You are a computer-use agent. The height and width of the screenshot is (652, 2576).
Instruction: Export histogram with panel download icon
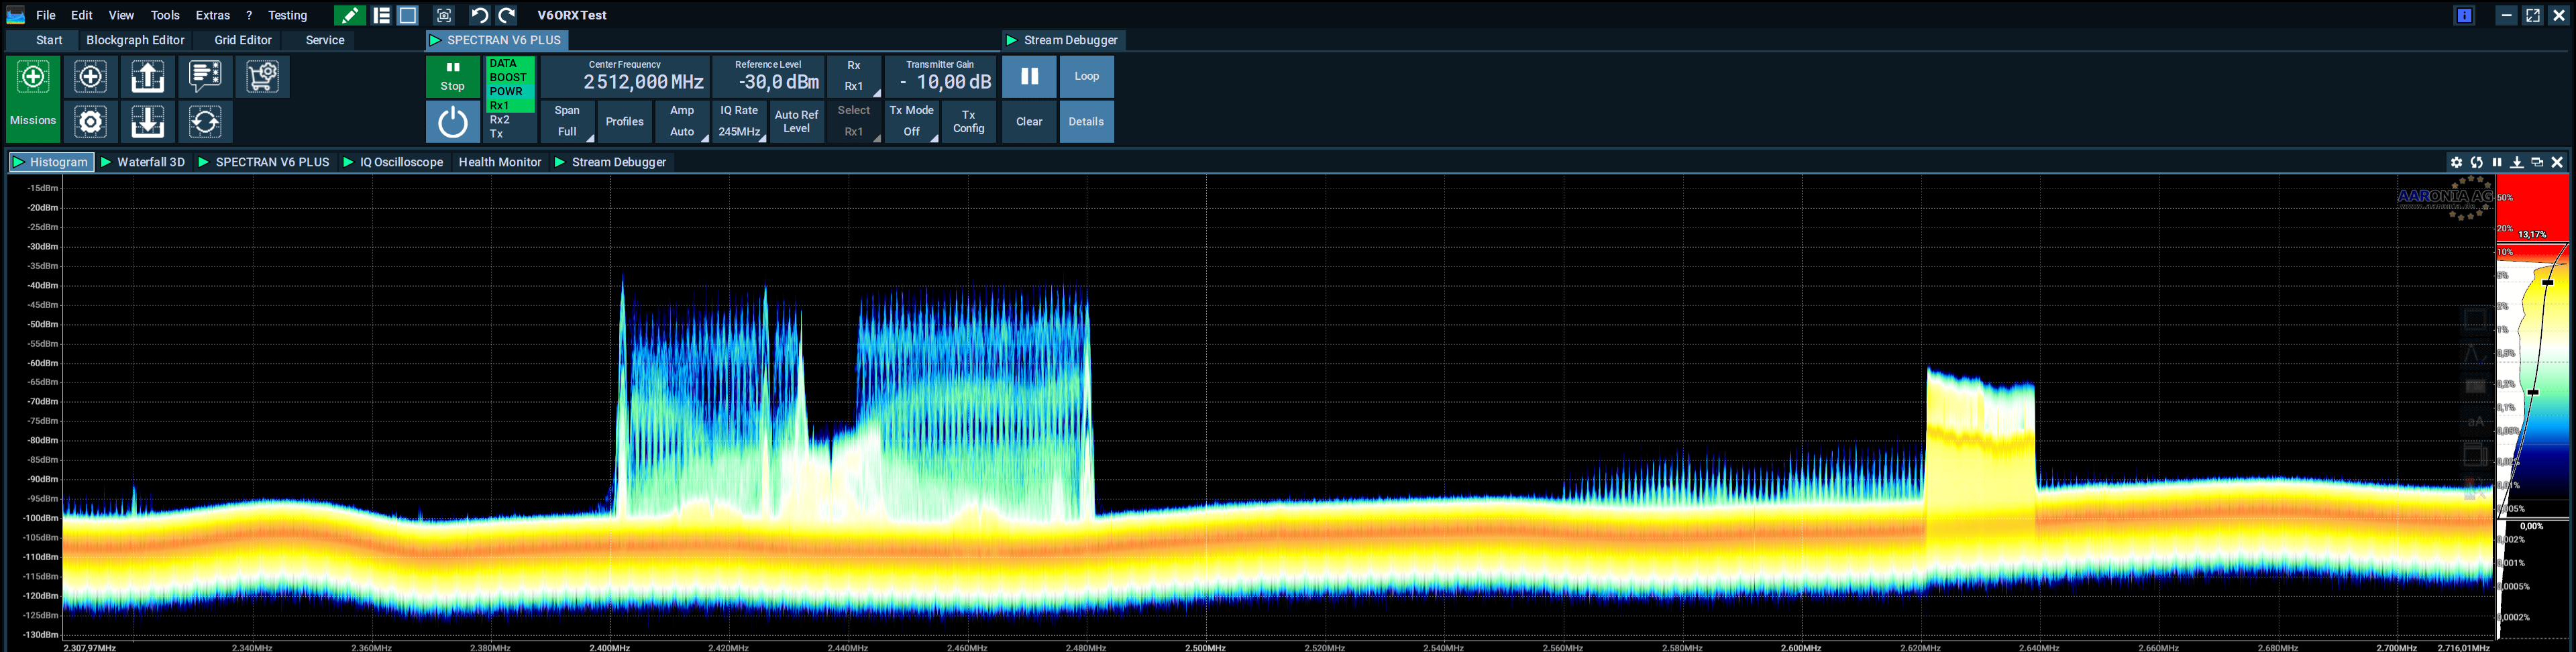(2517, 162)
